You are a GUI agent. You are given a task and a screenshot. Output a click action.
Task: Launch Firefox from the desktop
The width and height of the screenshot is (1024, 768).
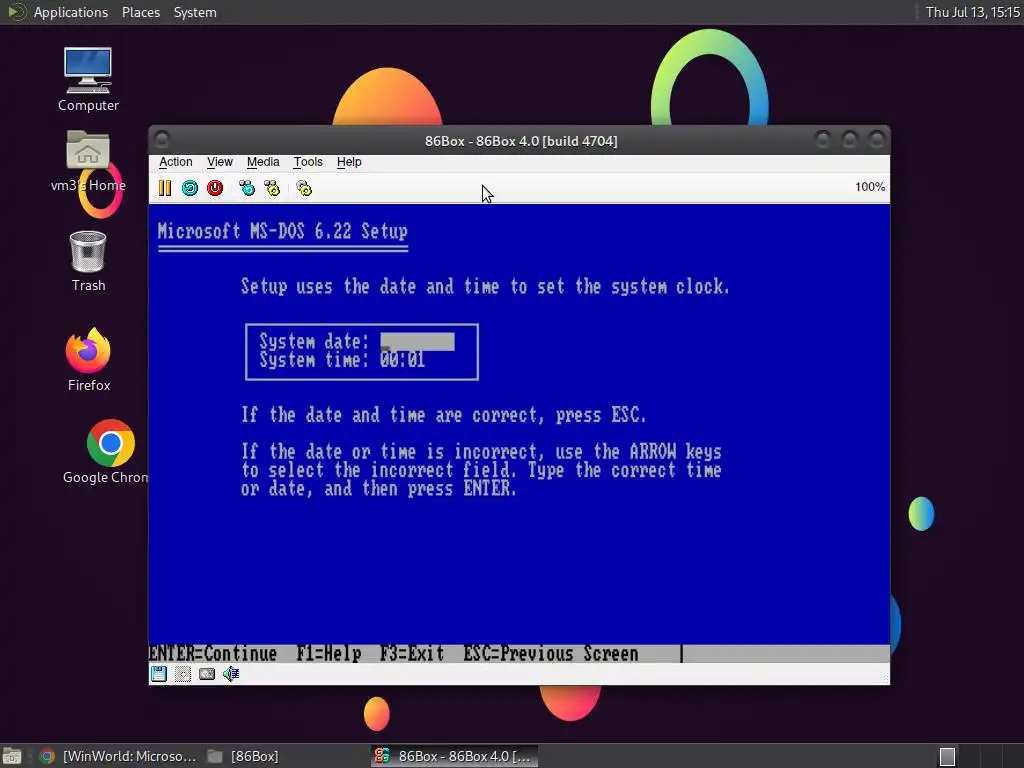click(88, 359)
